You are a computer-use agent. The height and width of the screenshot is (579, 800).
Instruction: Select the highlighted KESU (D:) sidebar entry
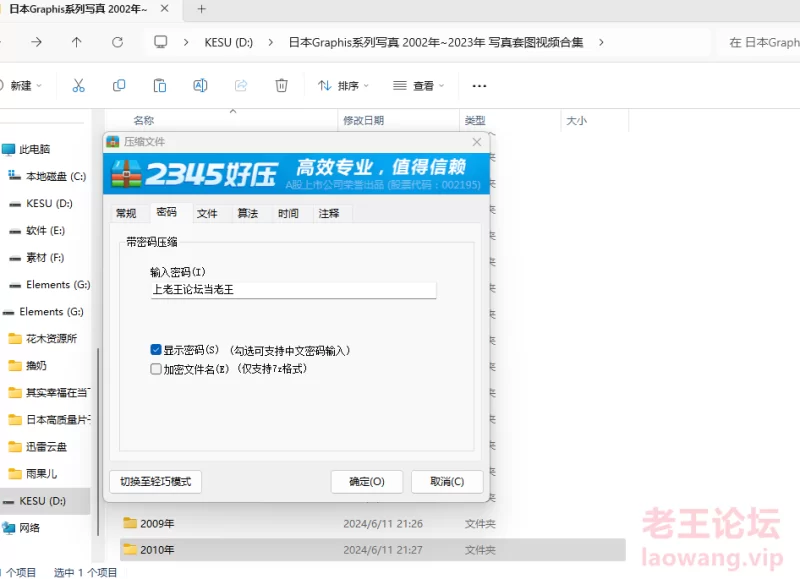click(45, 501)
